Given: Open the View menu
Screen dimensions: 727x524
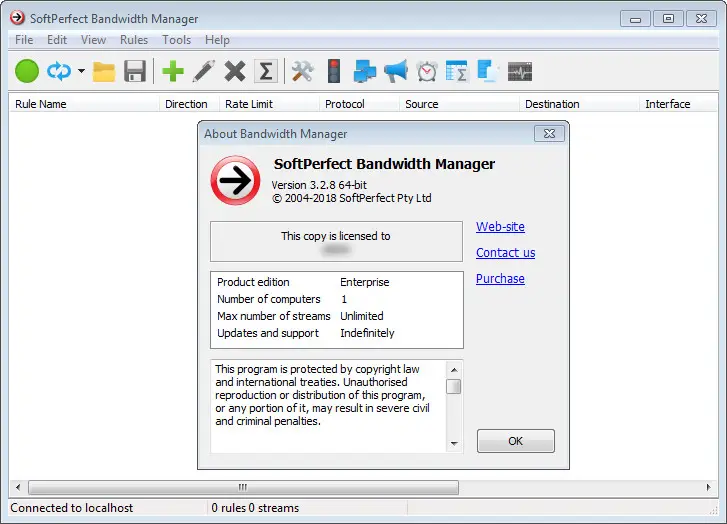Looking at the screenshot, I should (94, 40).
